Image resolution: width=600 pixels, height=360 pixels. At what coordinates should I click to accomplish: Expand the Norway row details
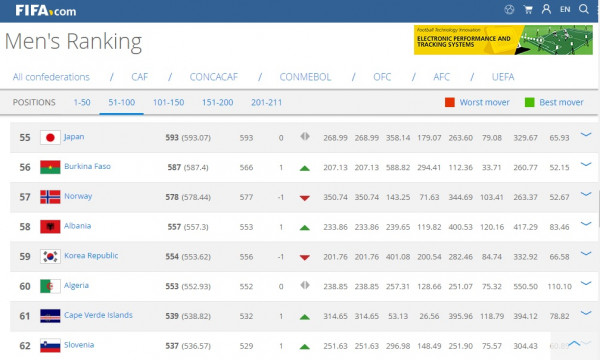coord(586,194)
